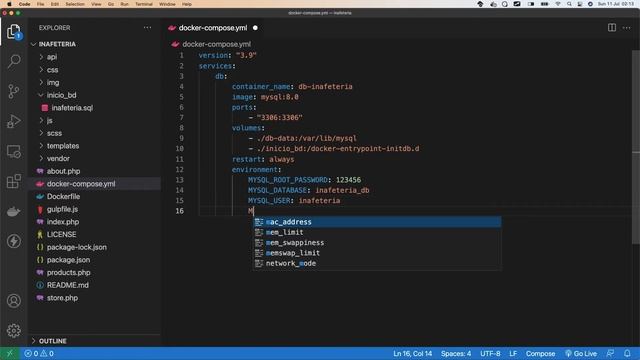Expand the api folder
This screenshot has width=640, height=360.
click(51, 57)
